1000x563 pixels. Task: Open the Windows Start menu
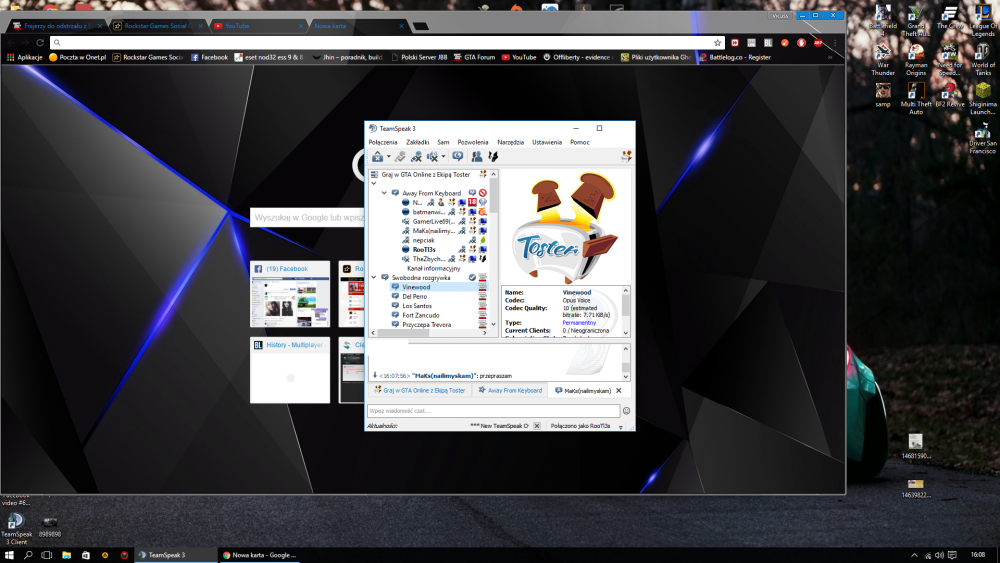click(x=9, y=555)
